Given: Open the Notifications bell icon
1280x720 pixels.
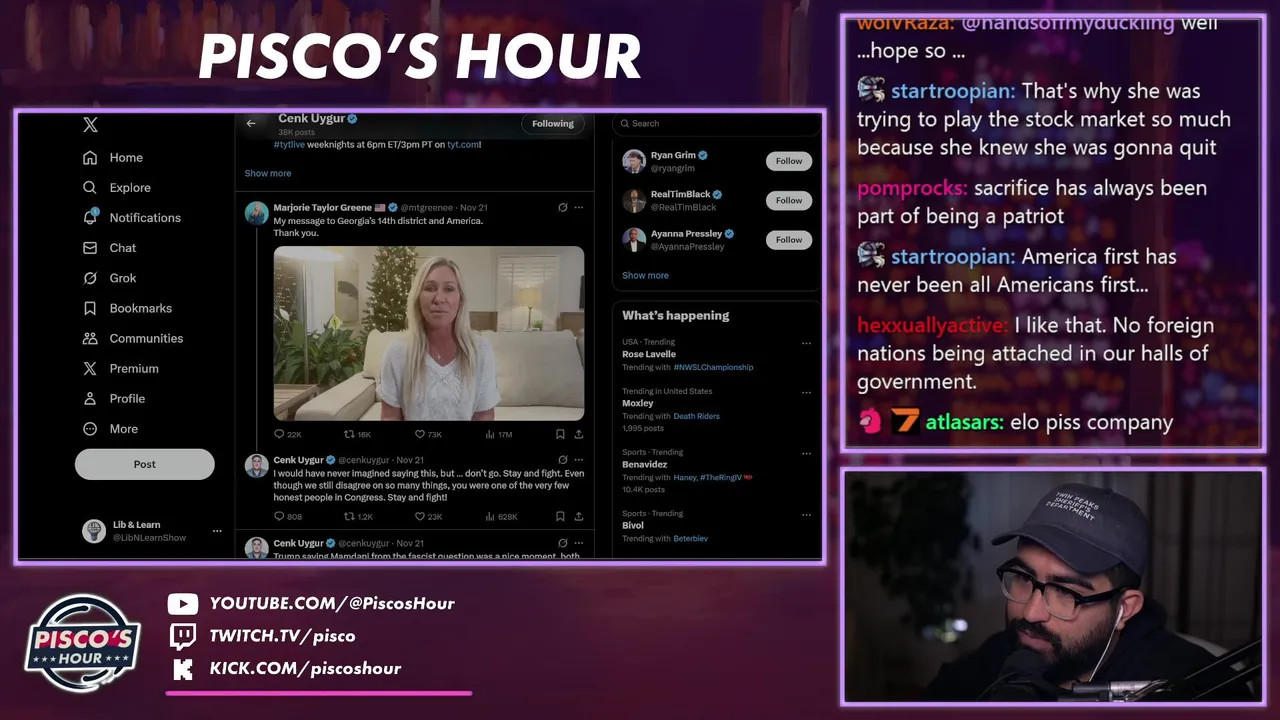Looking at the screenshot, I should (90, 217).
